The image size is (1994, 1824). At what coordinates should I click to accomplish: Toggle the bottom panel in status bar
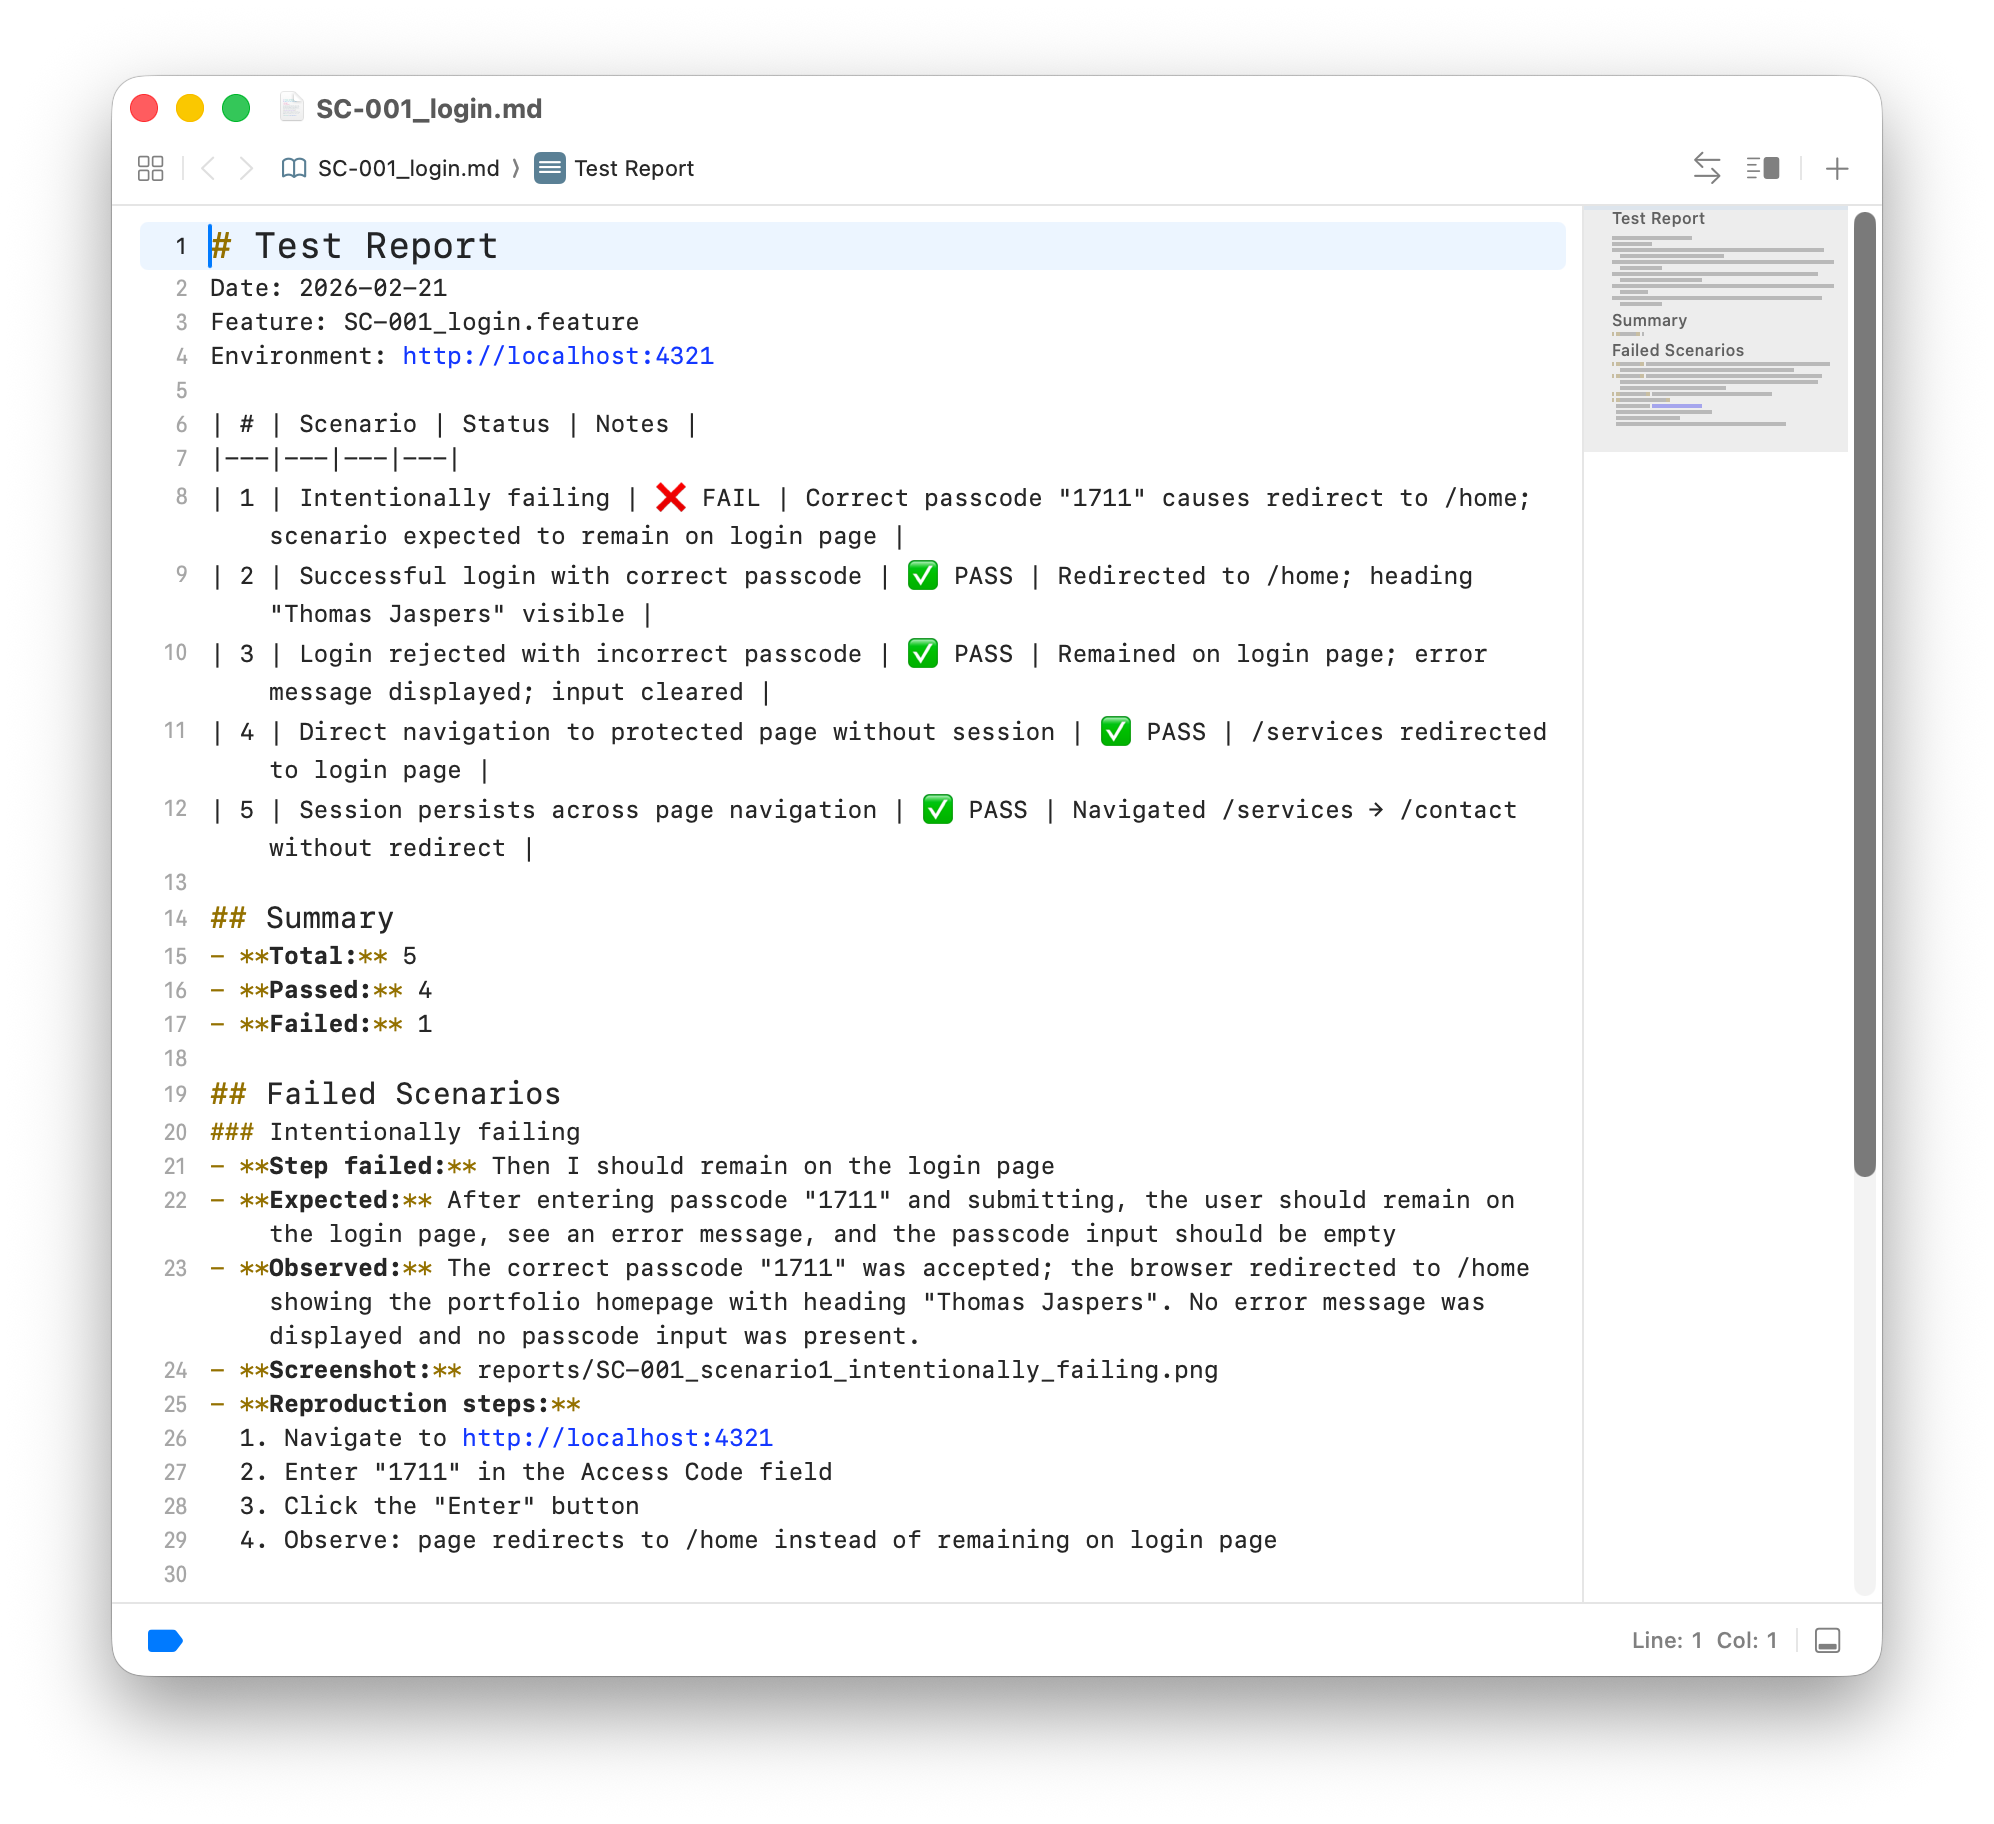[1827, 1640]
